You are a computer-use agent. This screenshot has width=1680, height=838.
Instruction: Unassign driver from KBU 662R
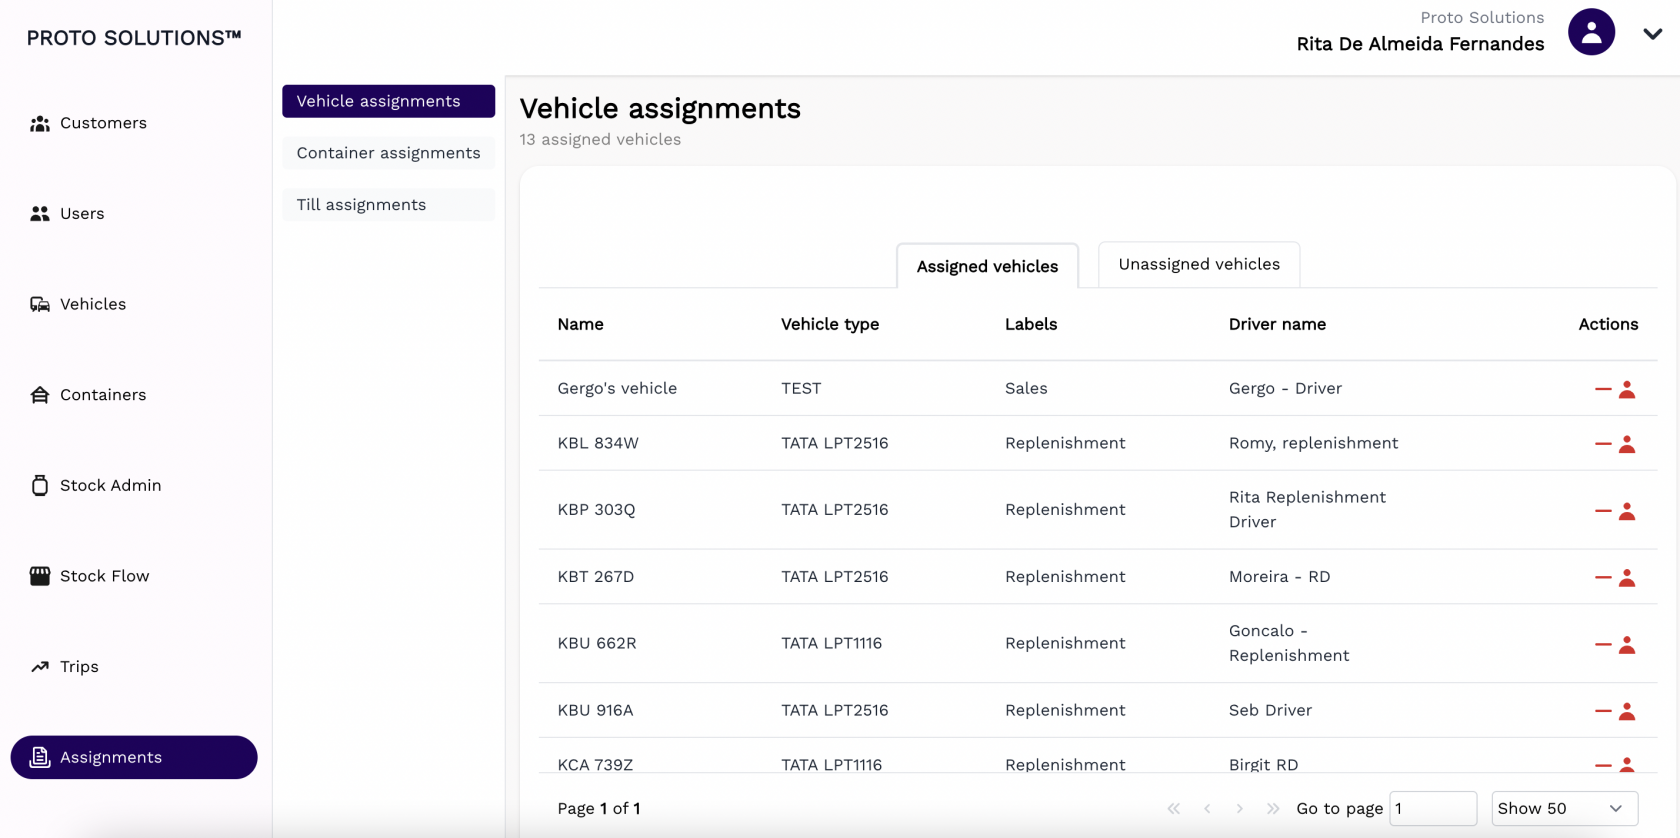(x=1615, y=645)
